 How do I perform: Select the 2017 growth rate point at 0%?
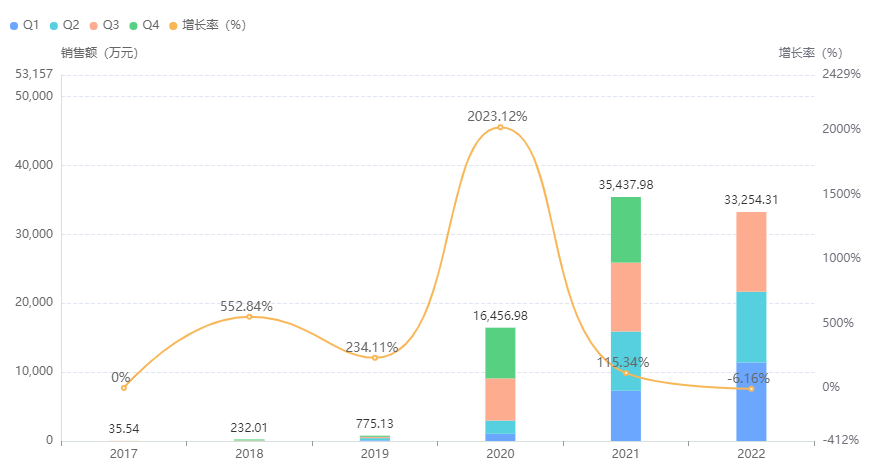(x=124, y=387)
